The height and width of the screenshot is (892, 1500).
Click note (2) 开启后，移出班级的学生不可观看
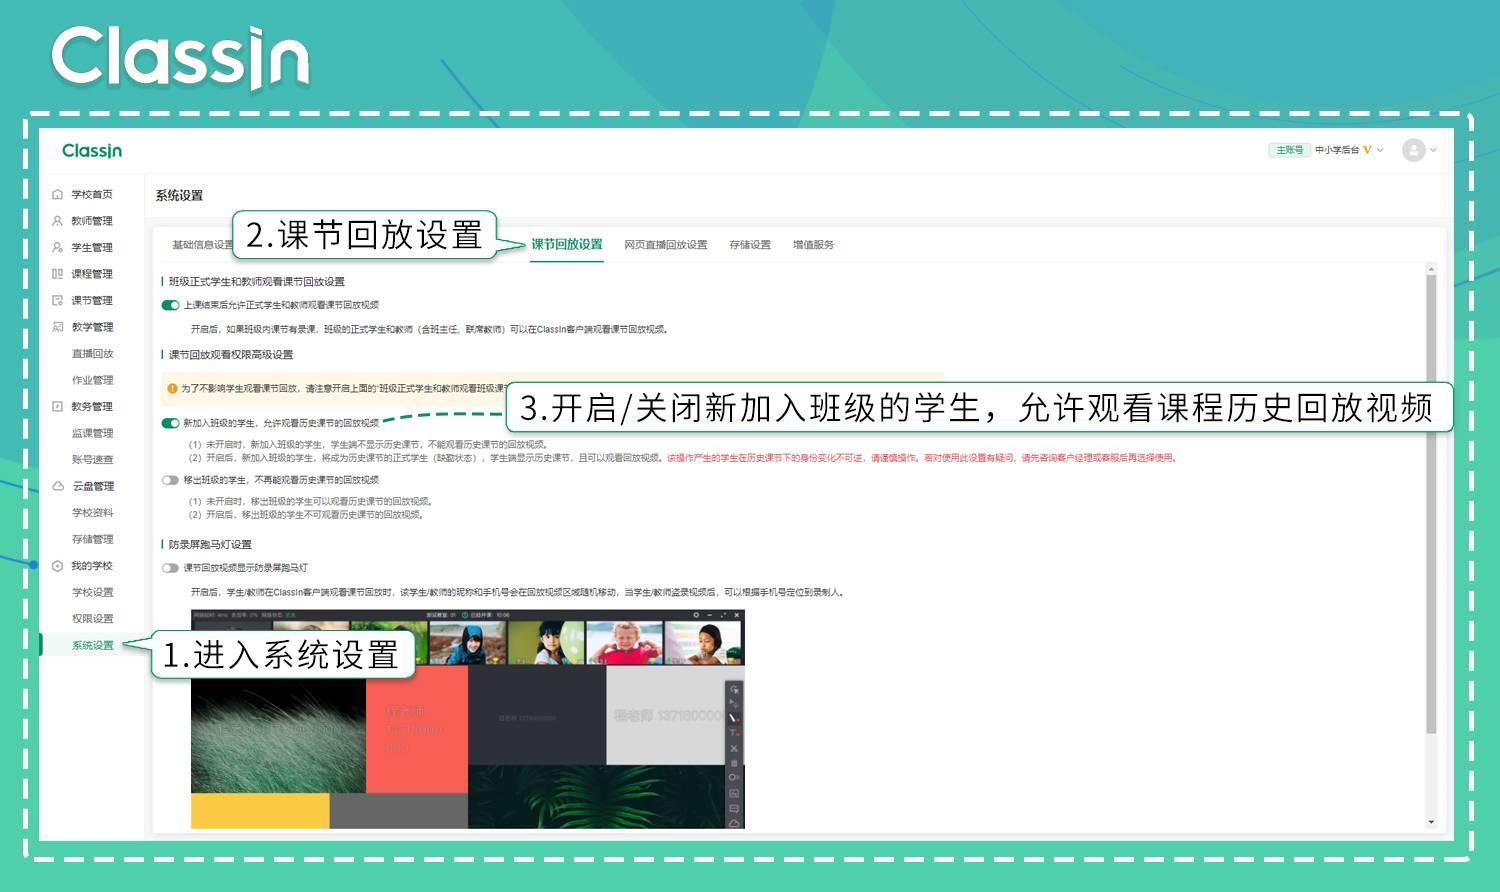pos(306,515)
